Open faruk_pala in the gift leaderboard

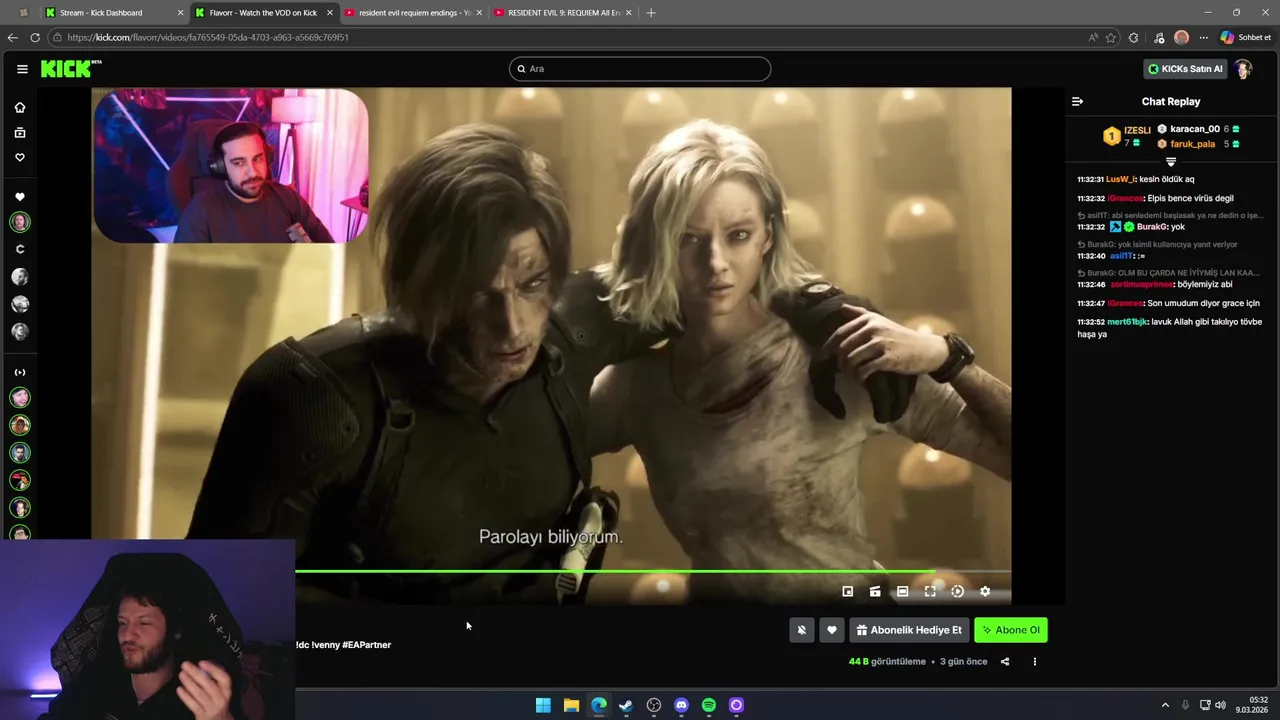point(1193,144)
